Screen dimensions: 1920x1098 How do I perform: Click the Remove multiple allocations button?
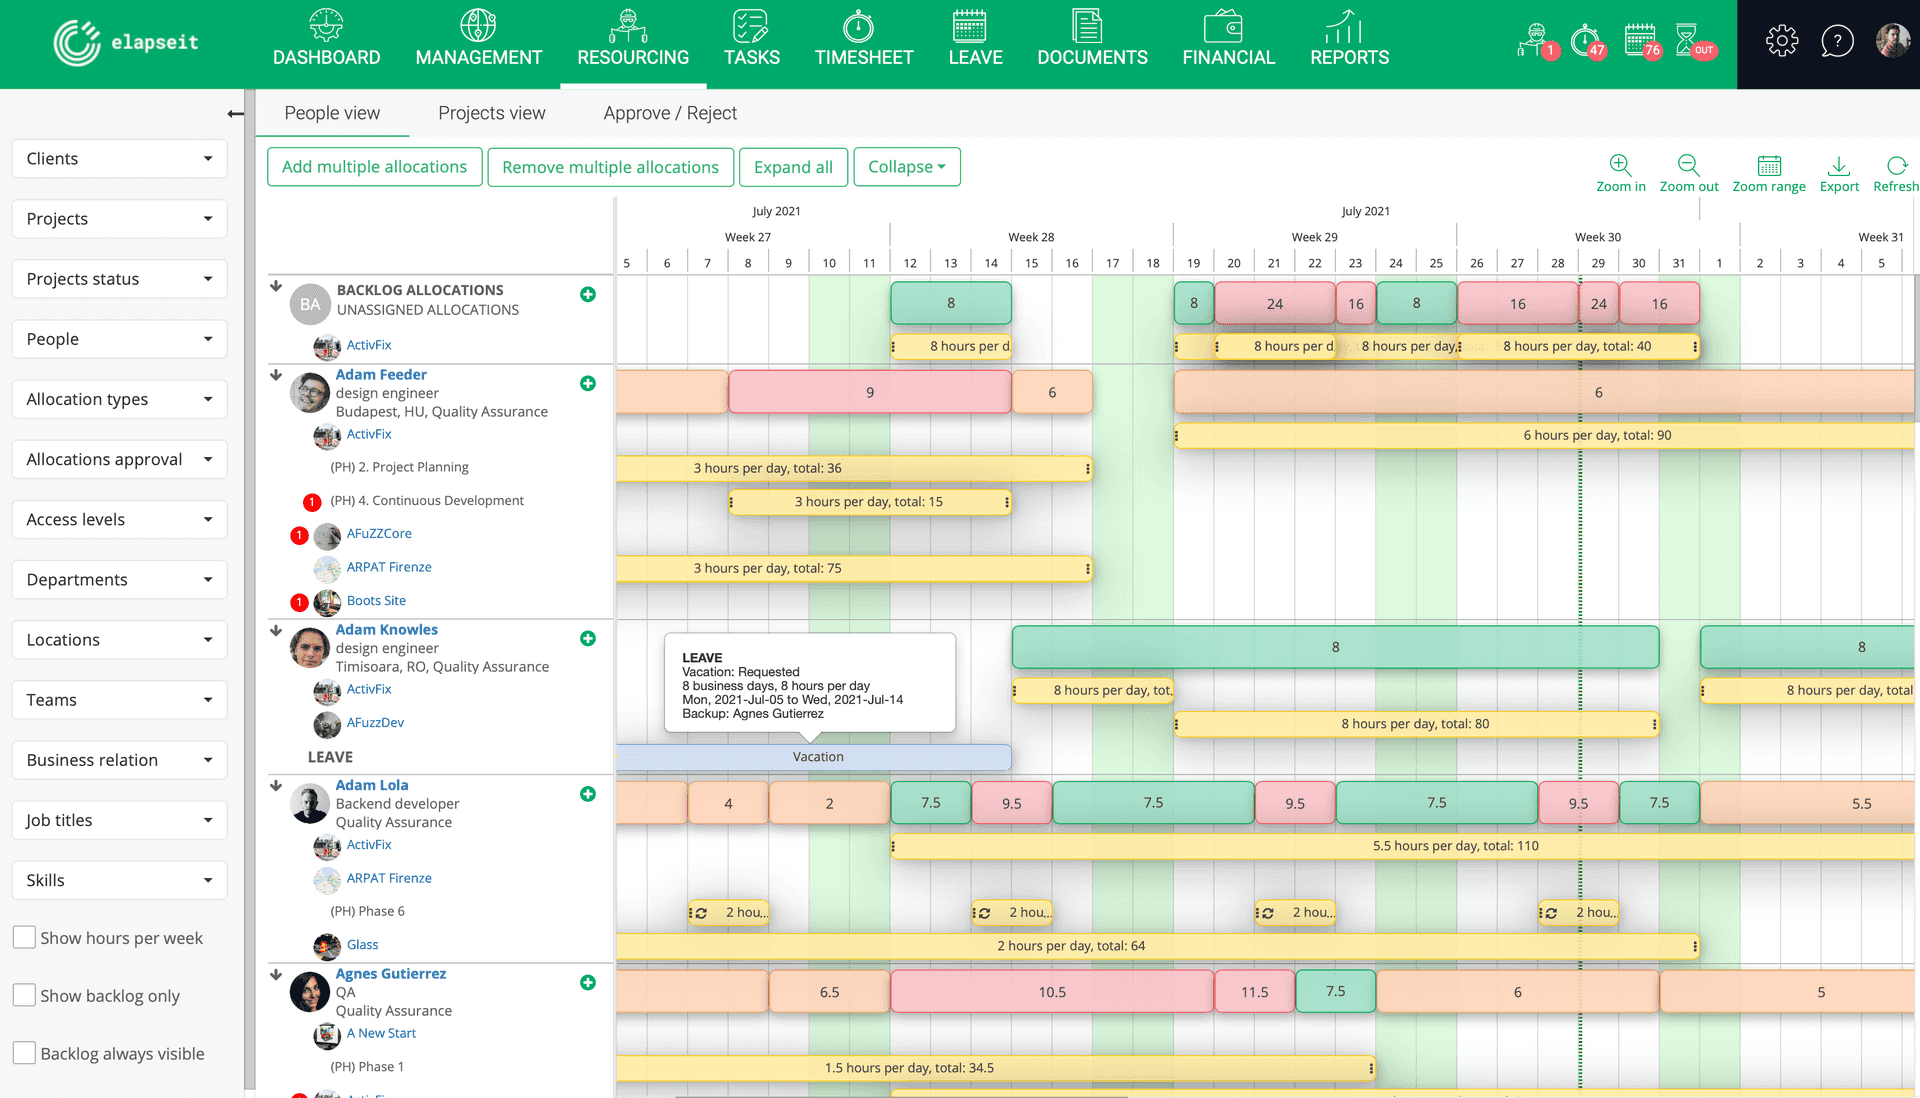(x=611, y=166)
